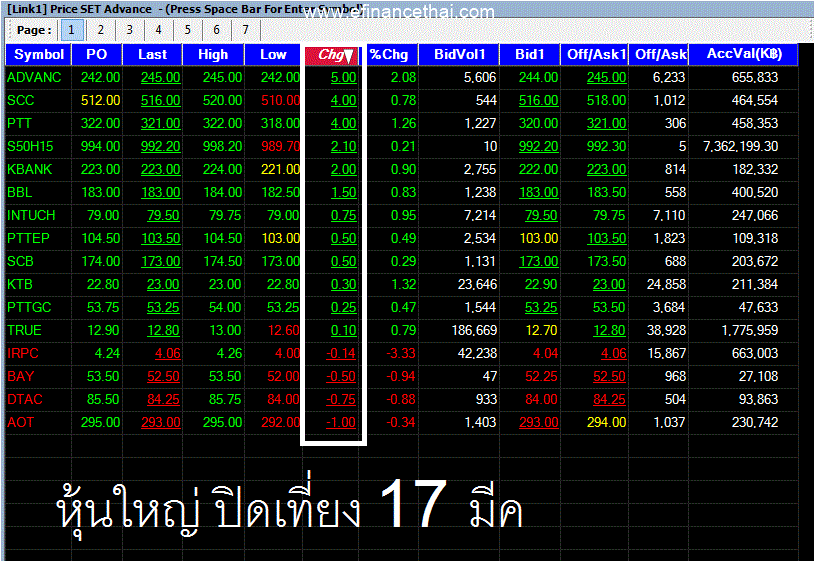Click SCC low price 510.00
This screenshot has width=814, height=561.
point(280,100)
